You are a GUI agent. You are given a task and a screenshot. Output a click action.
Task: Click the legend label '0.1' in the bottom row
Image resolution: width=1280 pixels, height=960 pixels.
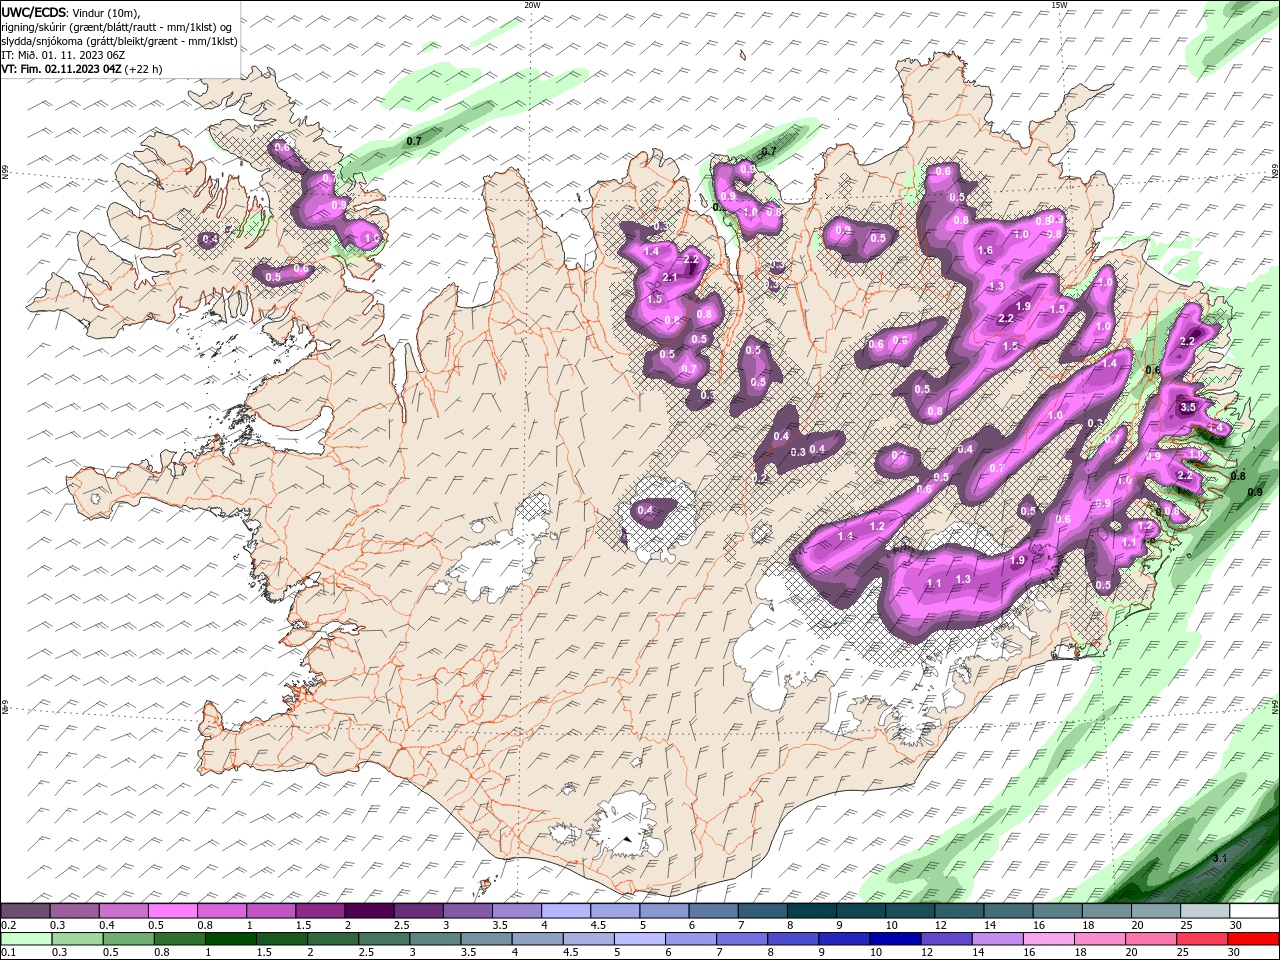7,953
